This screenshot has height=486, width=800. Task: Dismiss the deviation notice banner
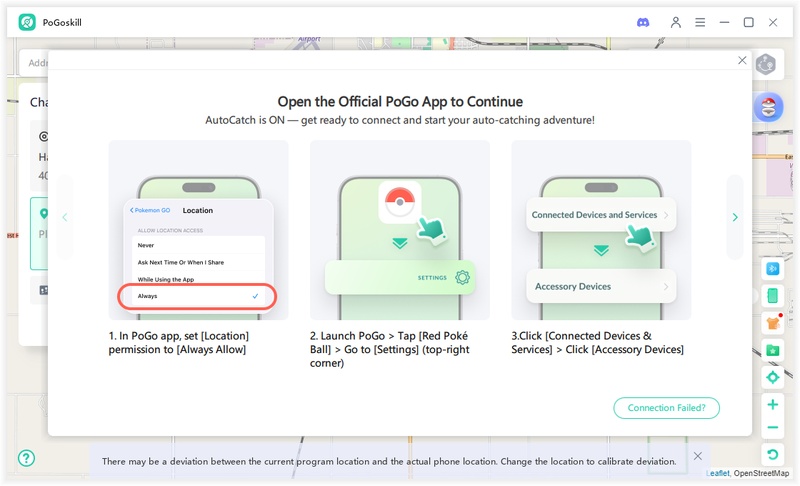pos(697,456)
